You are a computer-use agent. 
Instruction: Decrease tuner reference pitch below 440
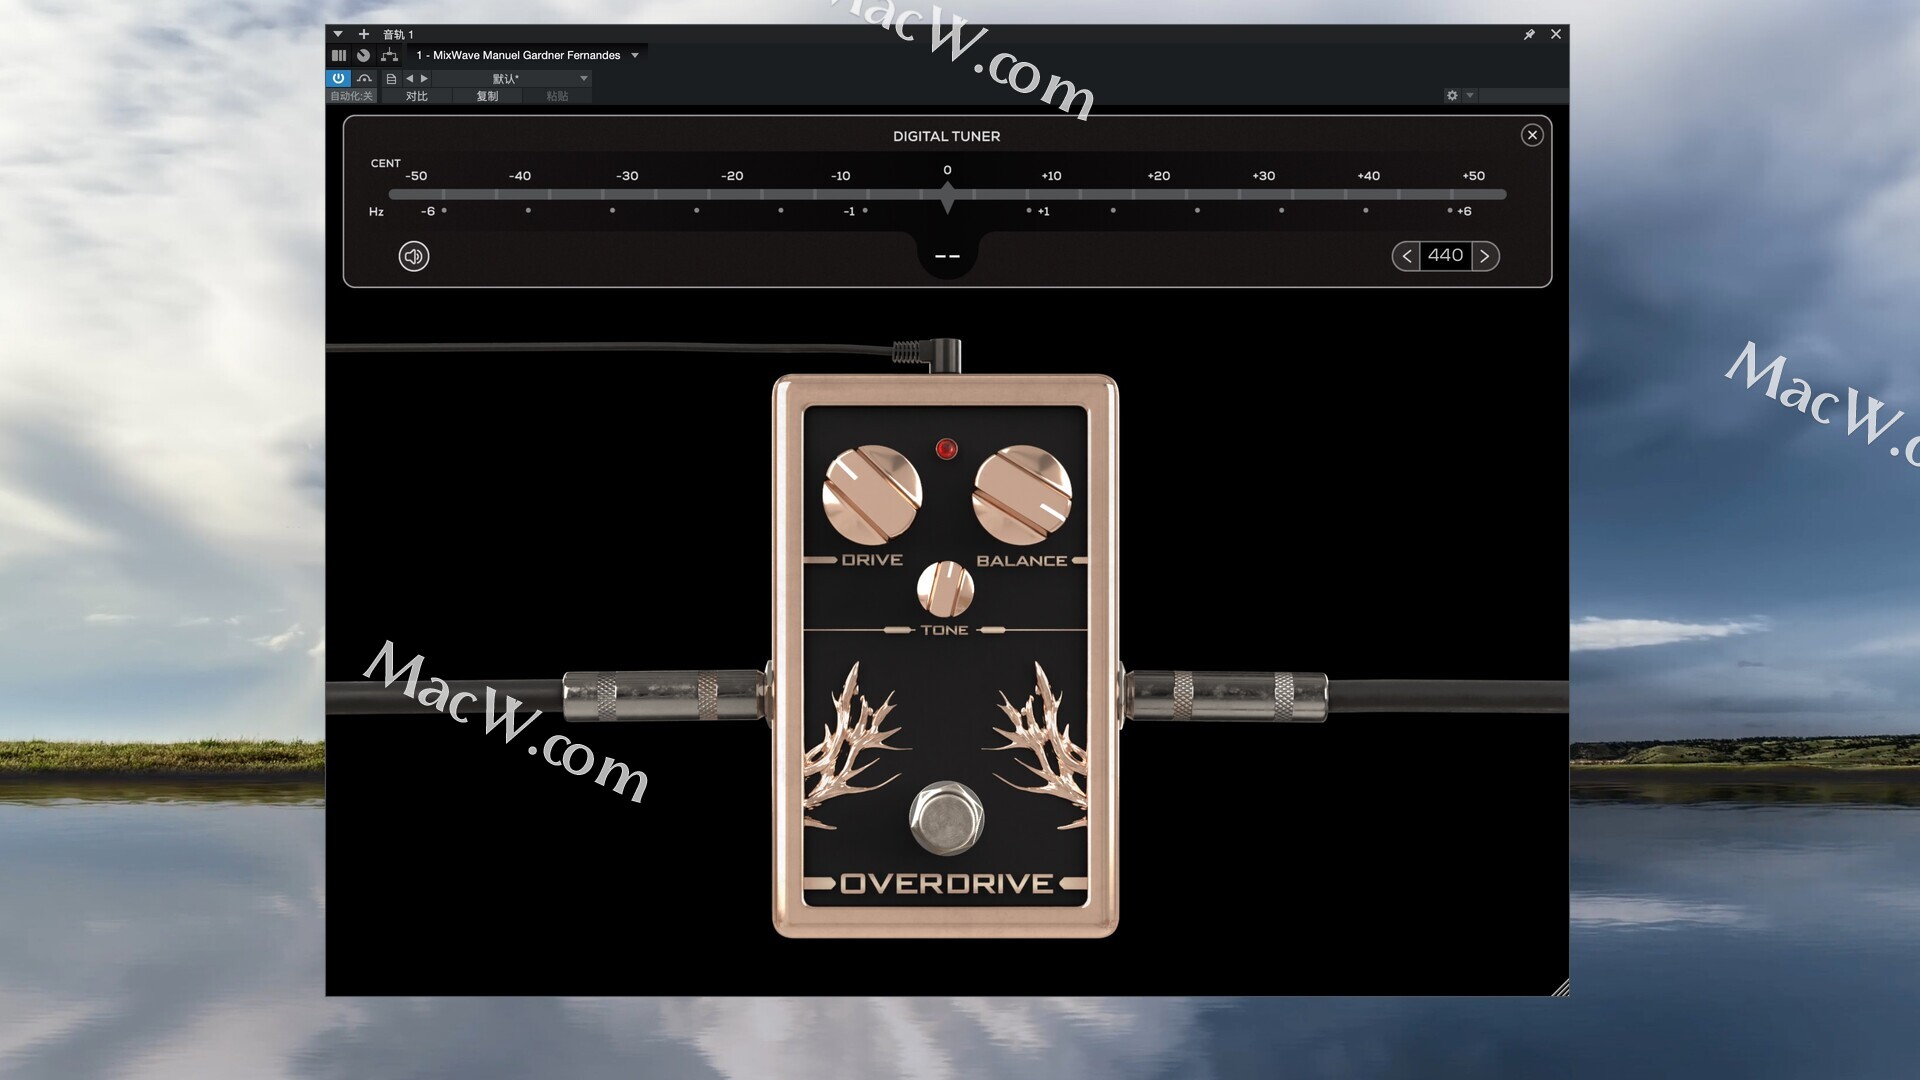coord(1406,256)
